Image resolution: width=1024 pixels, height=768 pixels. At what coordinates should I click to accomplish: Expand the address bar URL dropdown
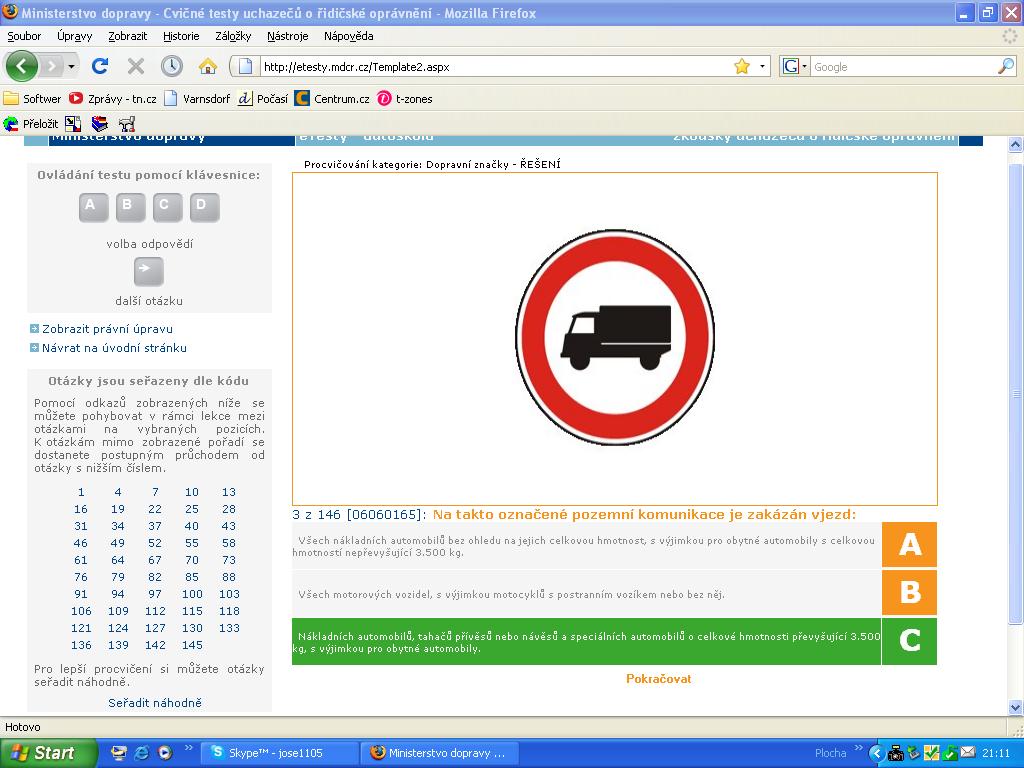coord(762,67)
